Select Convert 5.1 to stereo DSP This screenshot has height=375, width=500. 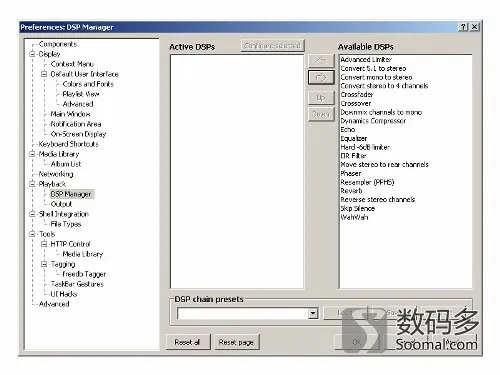[373, 68]
